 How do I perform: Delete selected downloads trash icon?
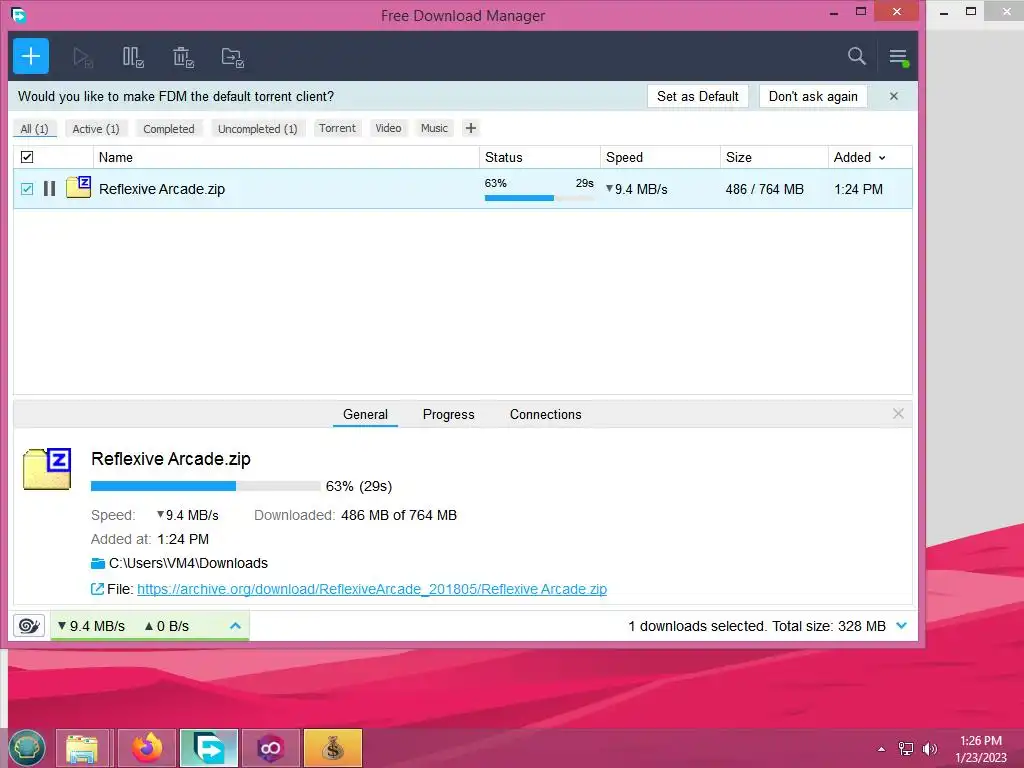(x=184, y=57)
